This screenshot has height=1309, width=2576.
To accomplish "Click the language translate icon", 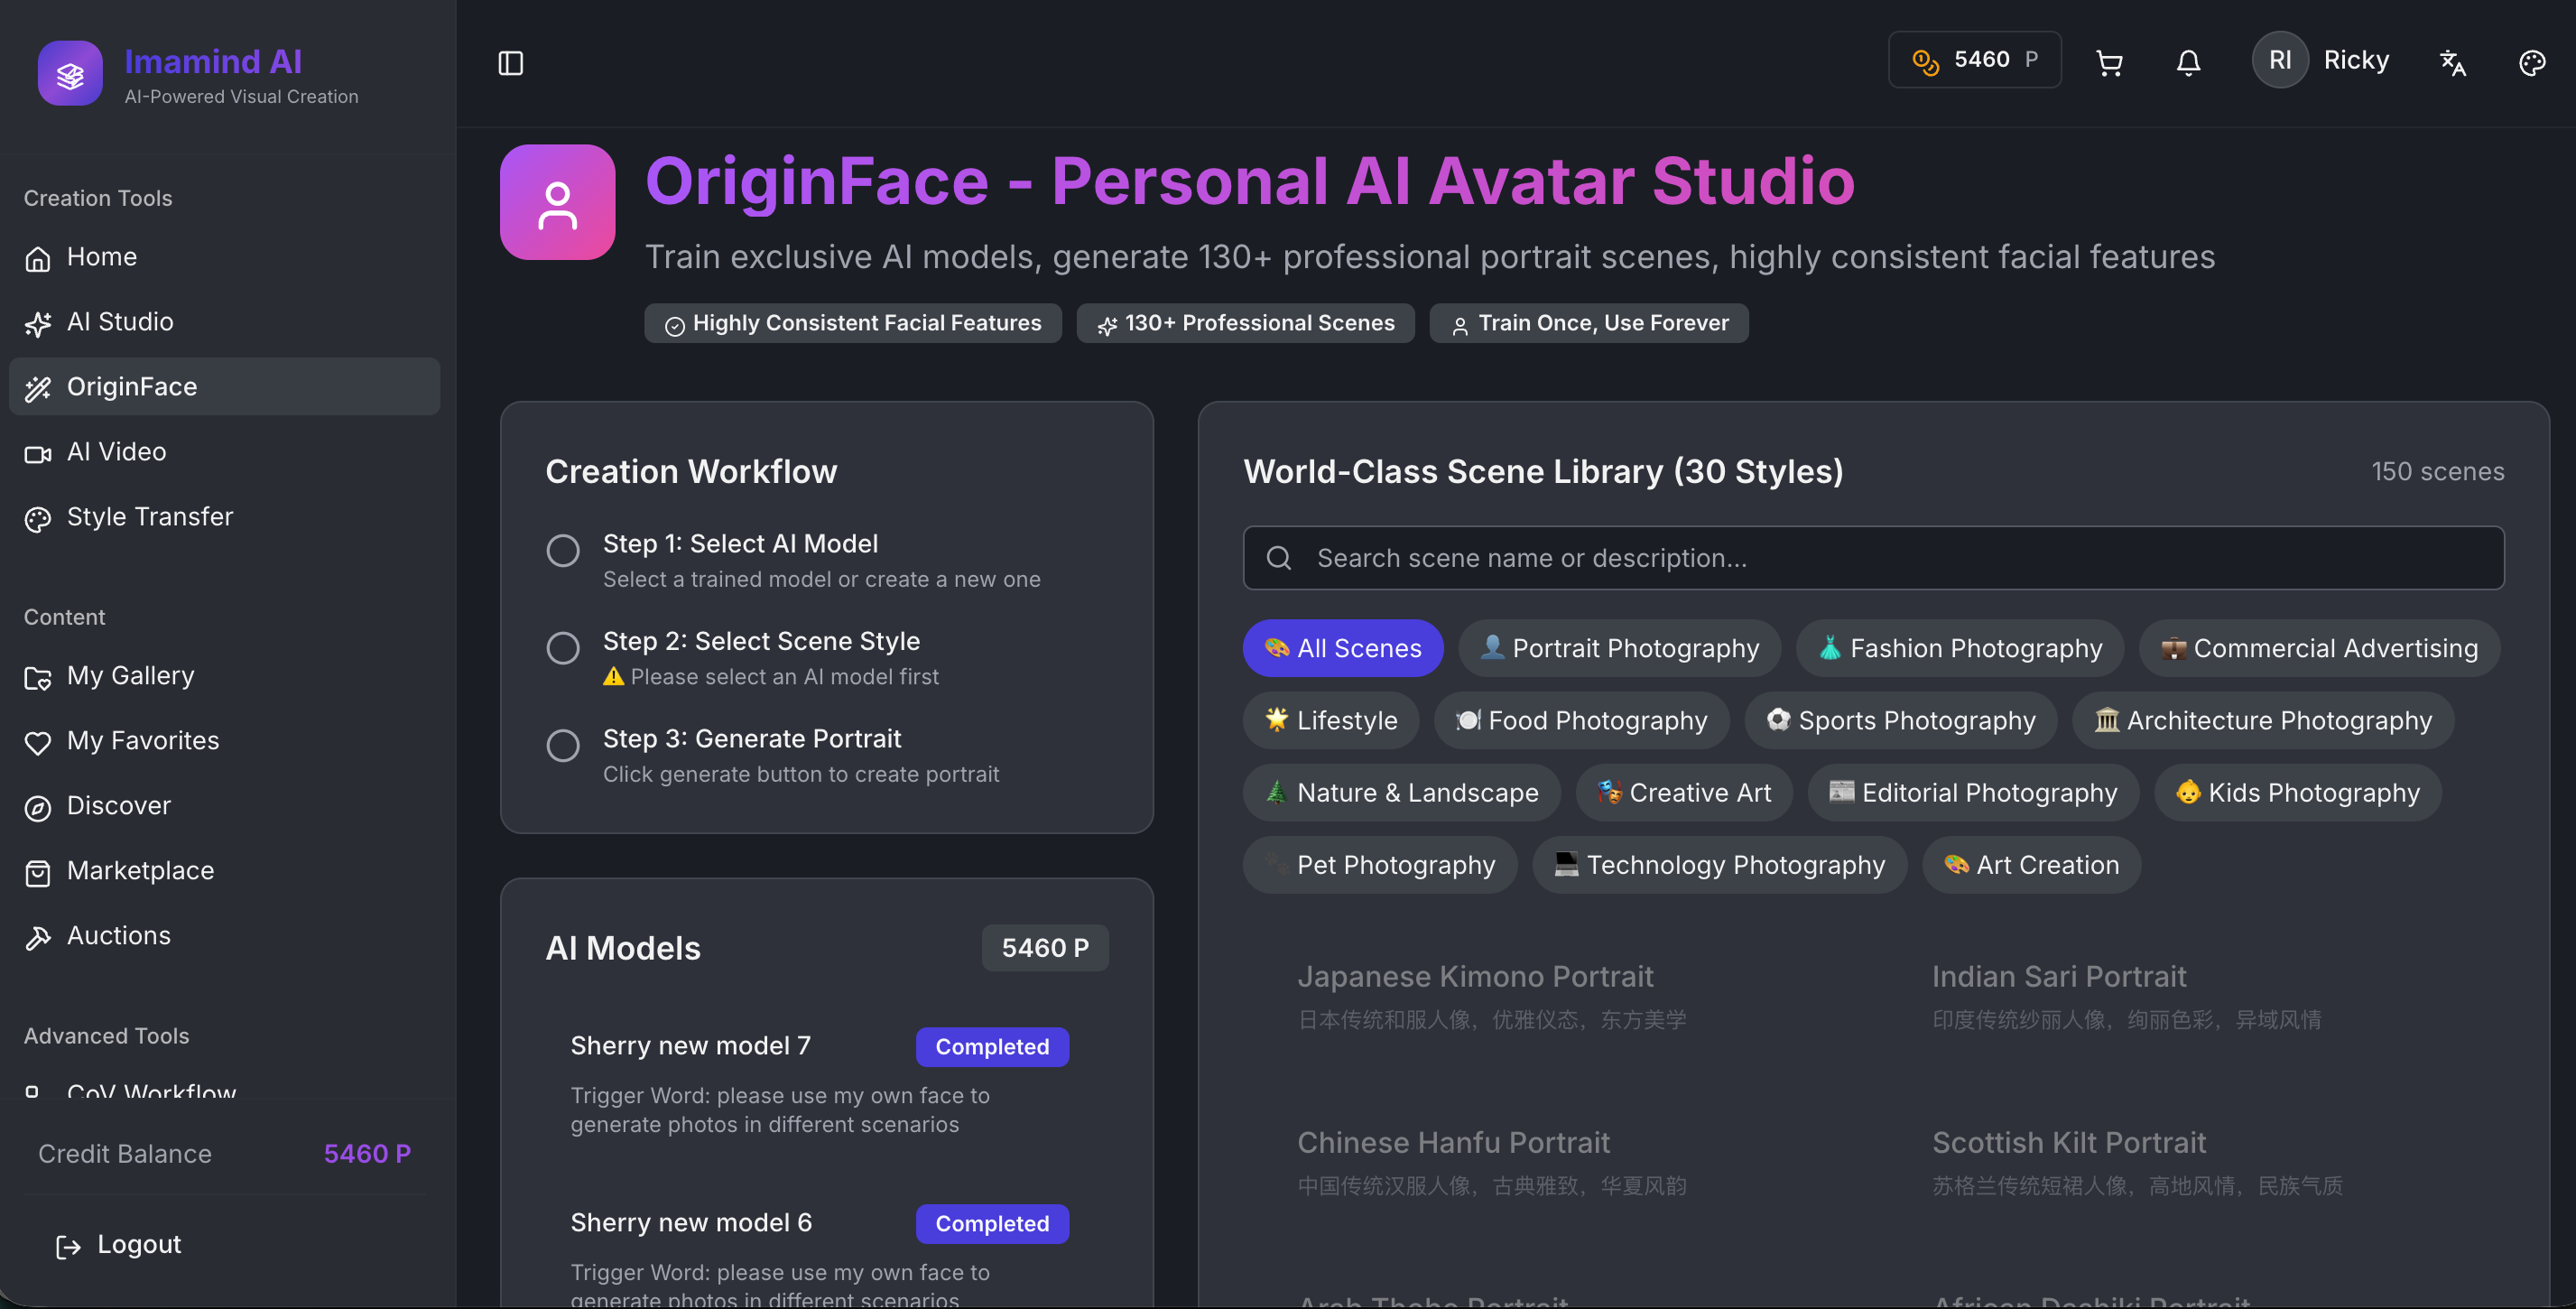I will (2452, 63).
